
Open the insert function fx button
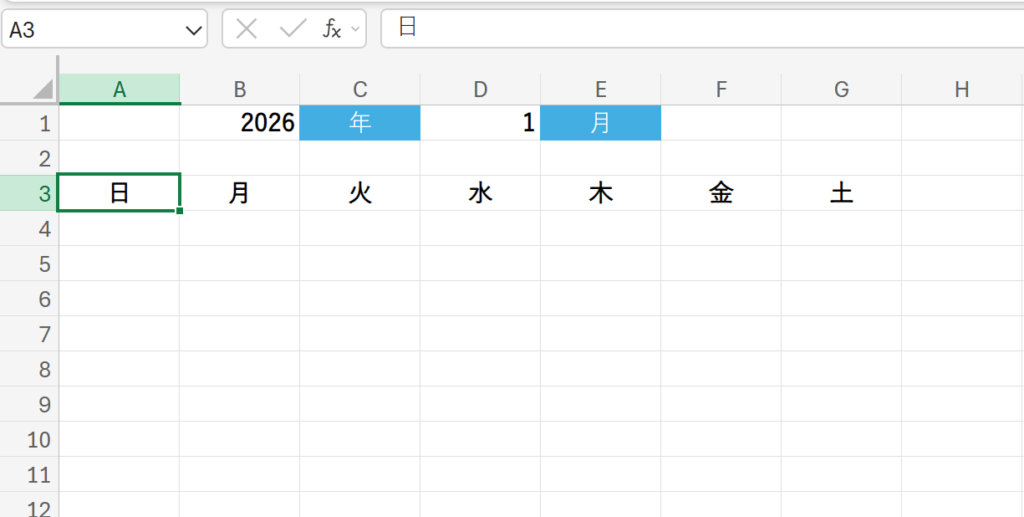330,29
